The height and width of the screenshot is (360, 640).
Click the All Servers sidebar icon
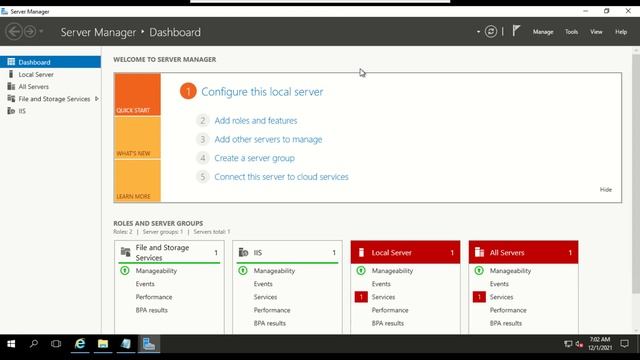click(11, 87)
